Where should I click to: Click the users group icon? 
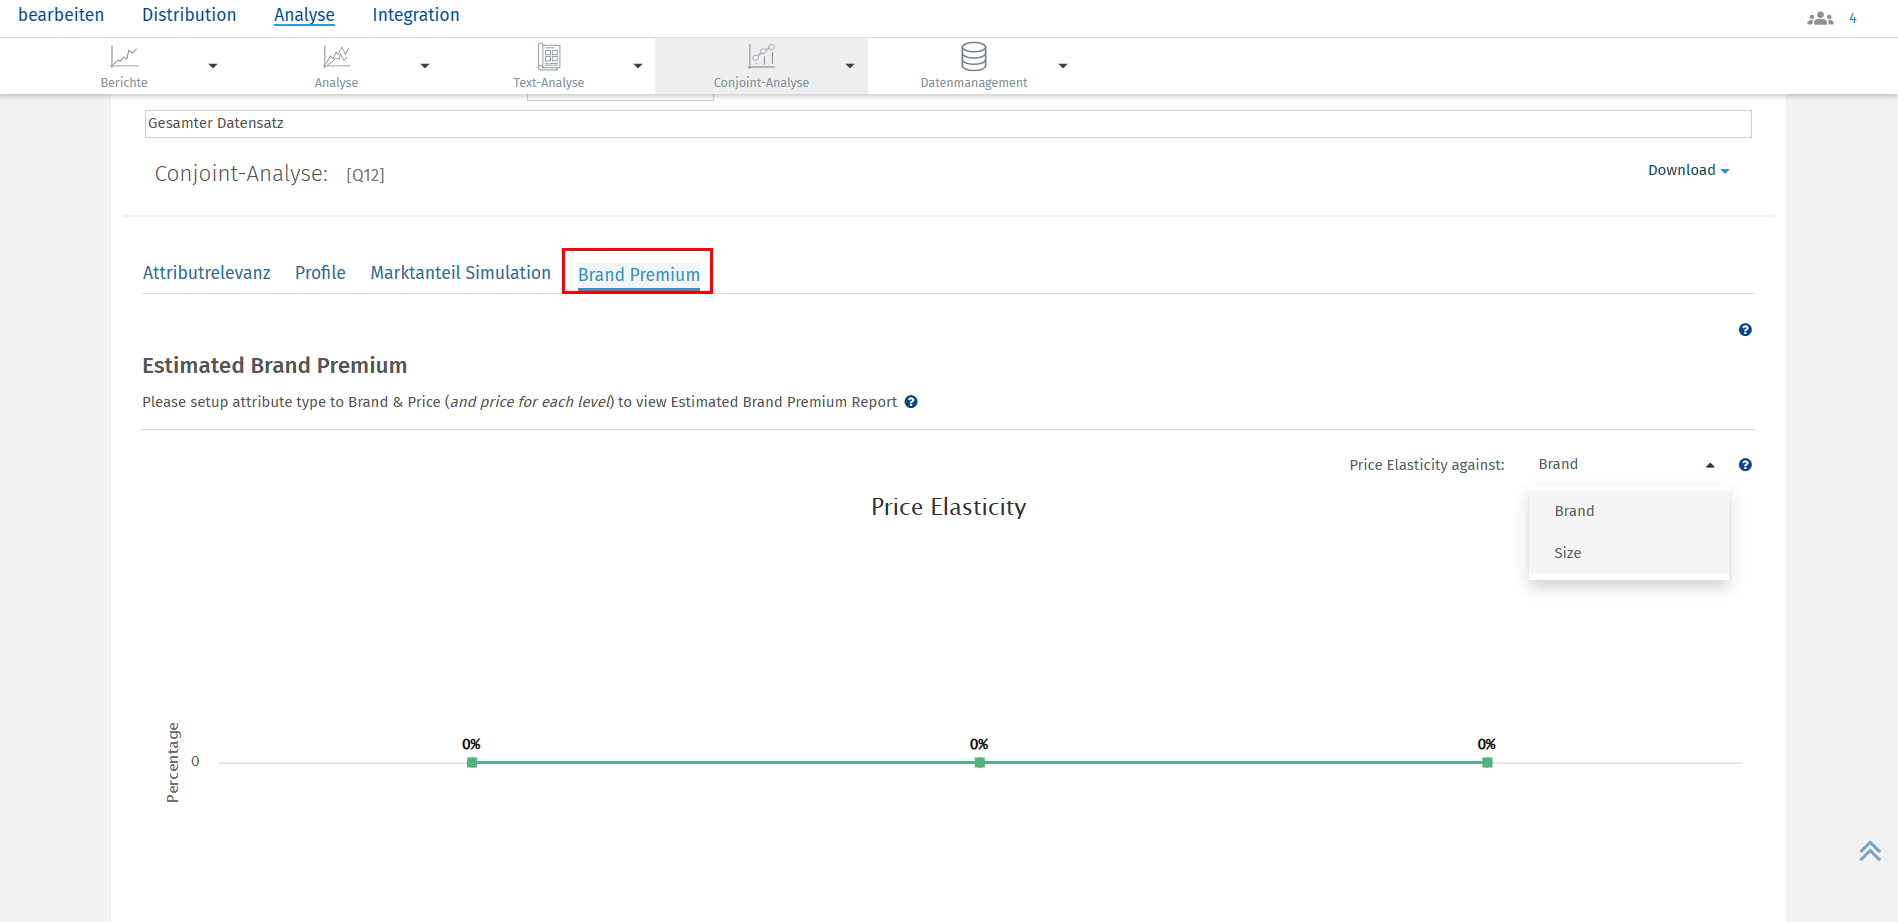1820,18
